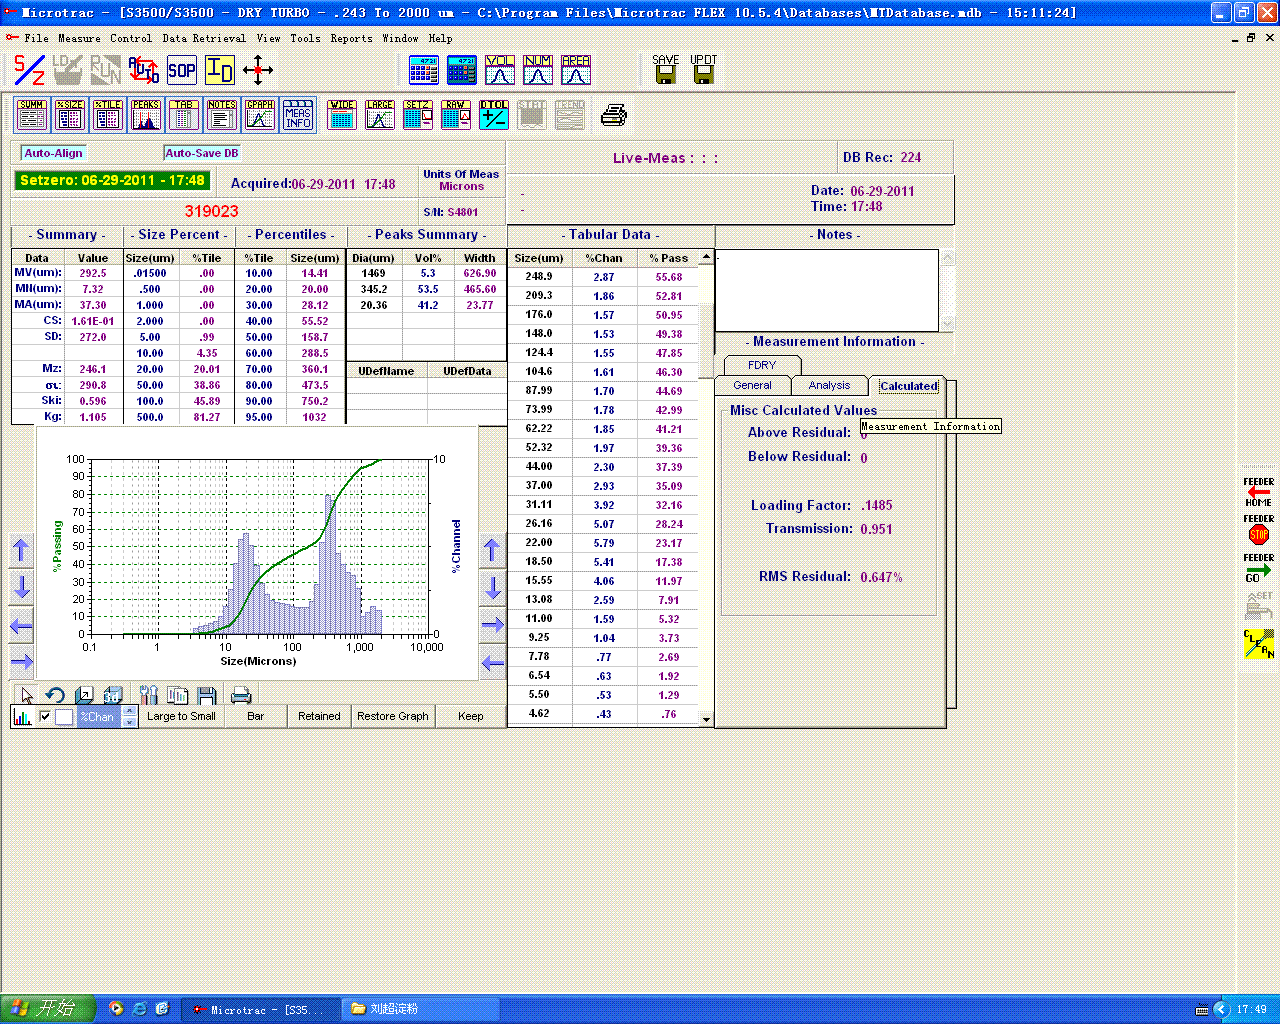Open the MEAS INFO panel icon
The height and width of the screenshot is (1024, 1280).
click(298, 115)
